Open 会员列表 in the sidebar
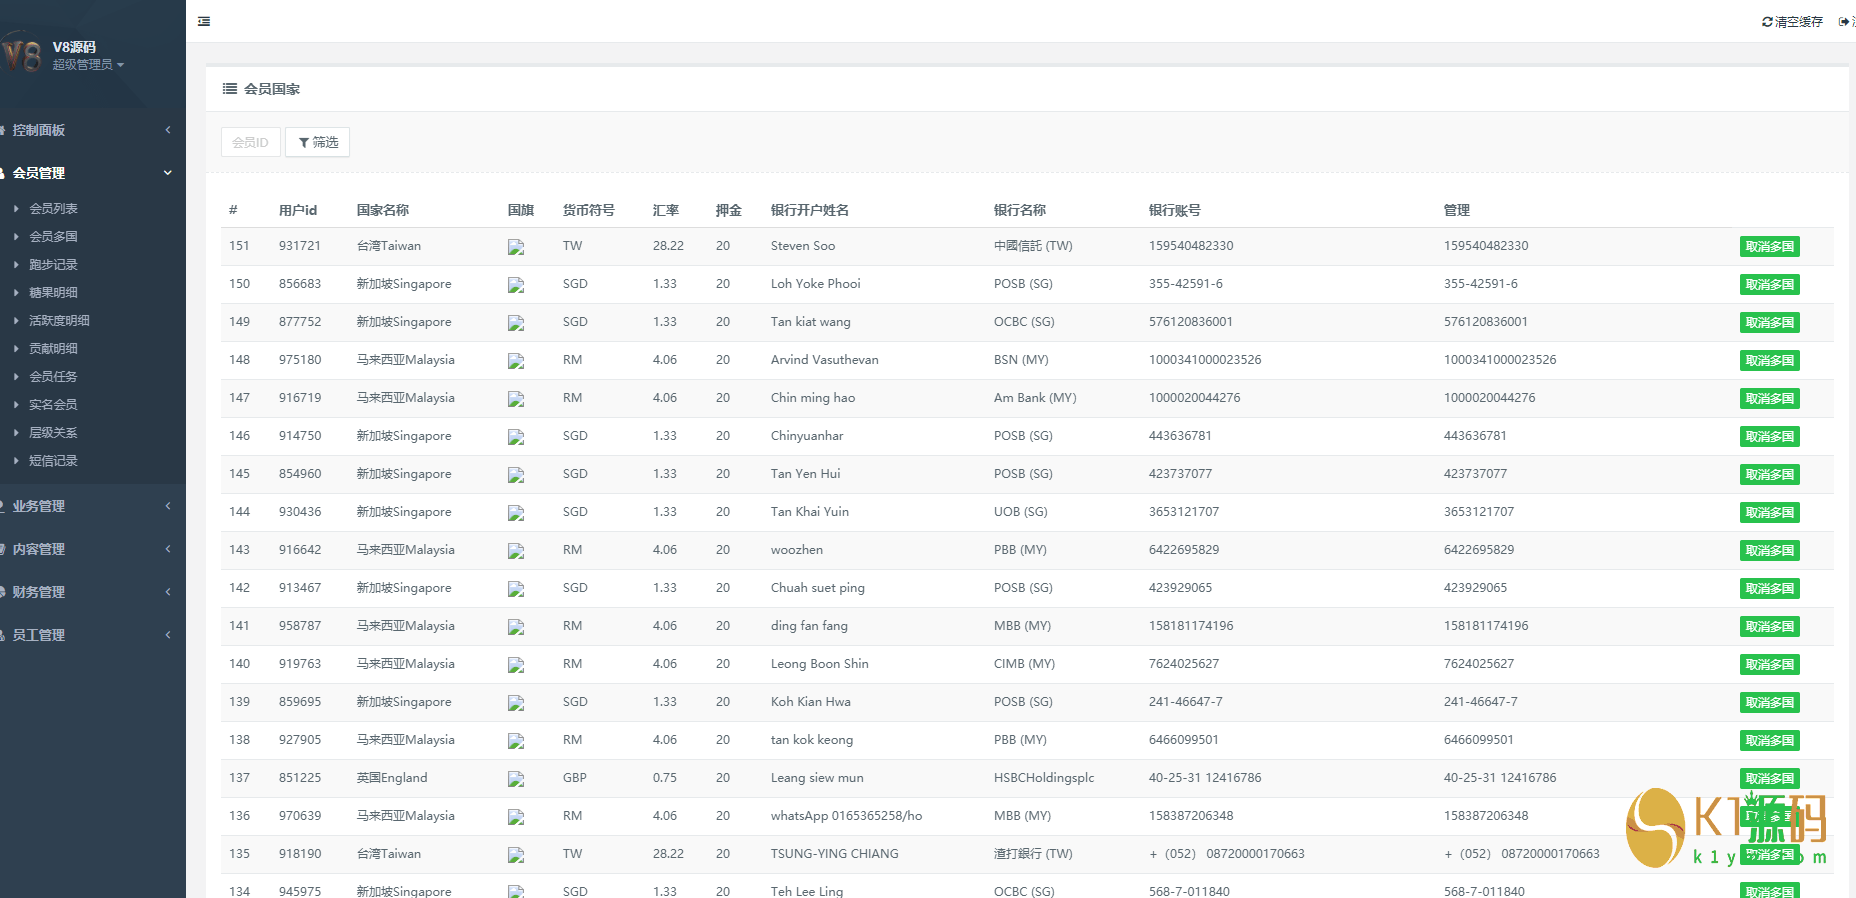Viewport: 1856px width, 898px height. click(53, 209)
